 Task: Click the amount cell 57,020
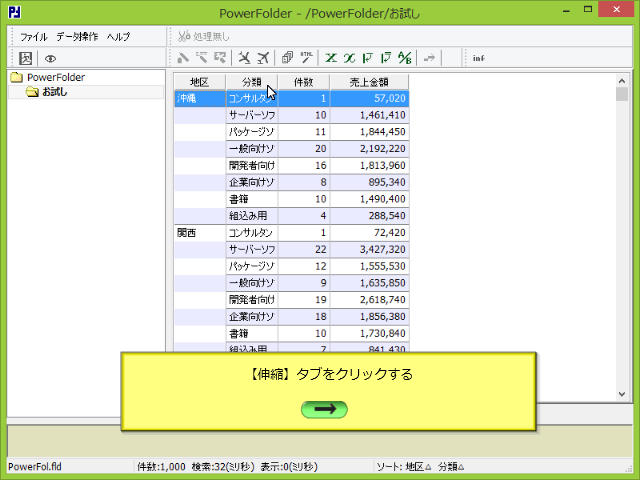pos(369,98)
